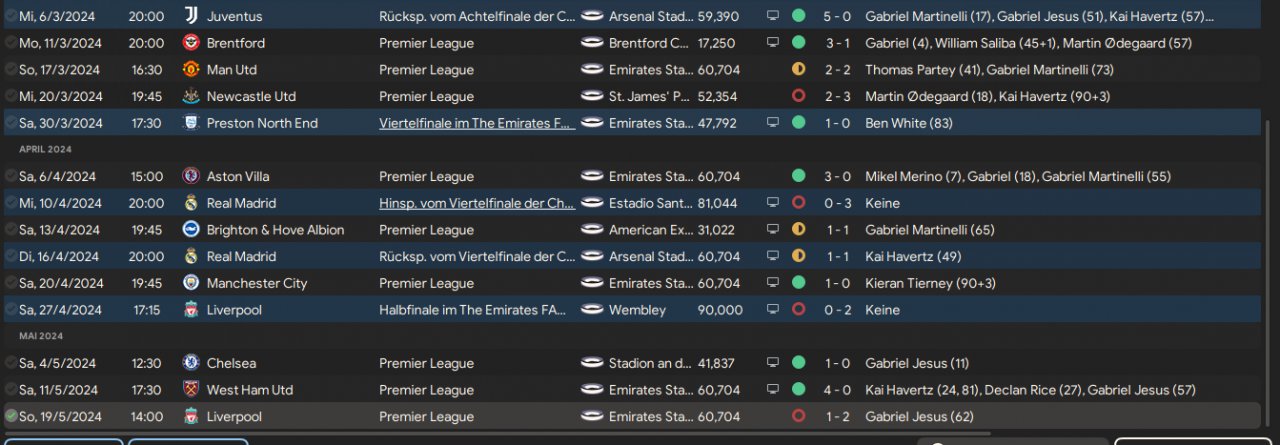Click the red loss indicator on the Newcastle Utd row

point(798,96)
